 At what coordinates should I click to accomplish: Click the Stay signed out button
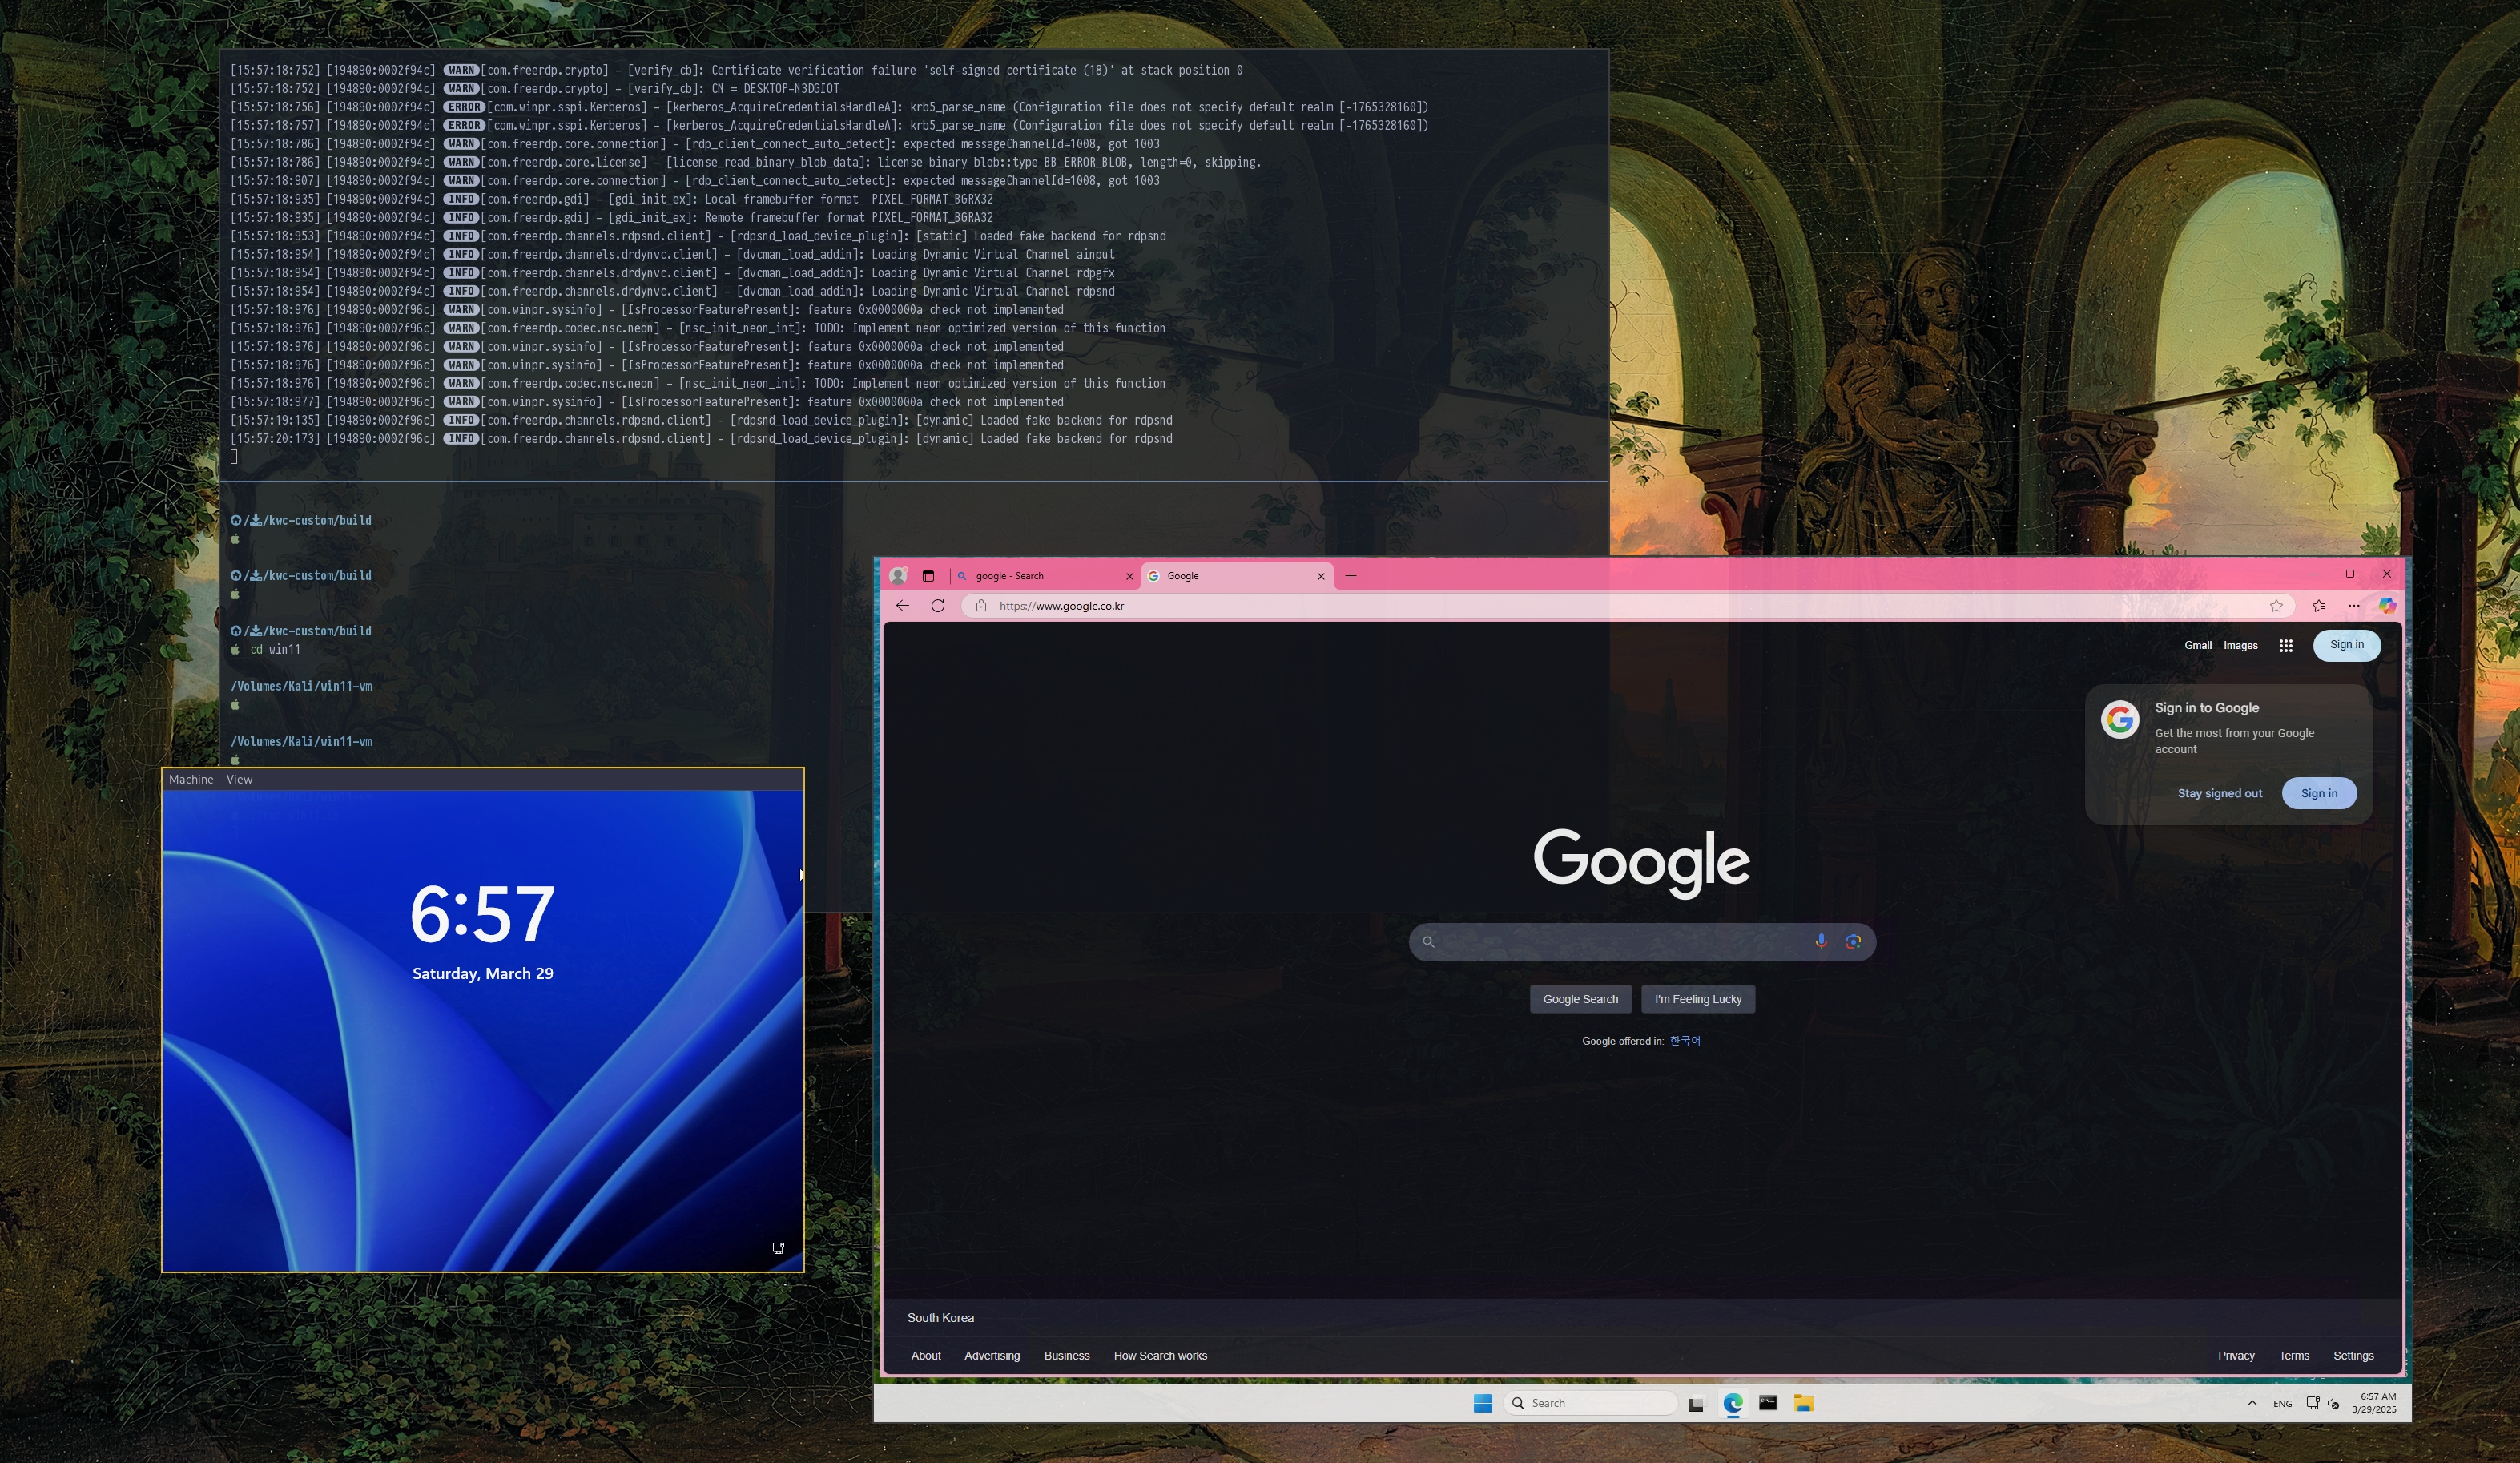click(x=2219, y=794)
